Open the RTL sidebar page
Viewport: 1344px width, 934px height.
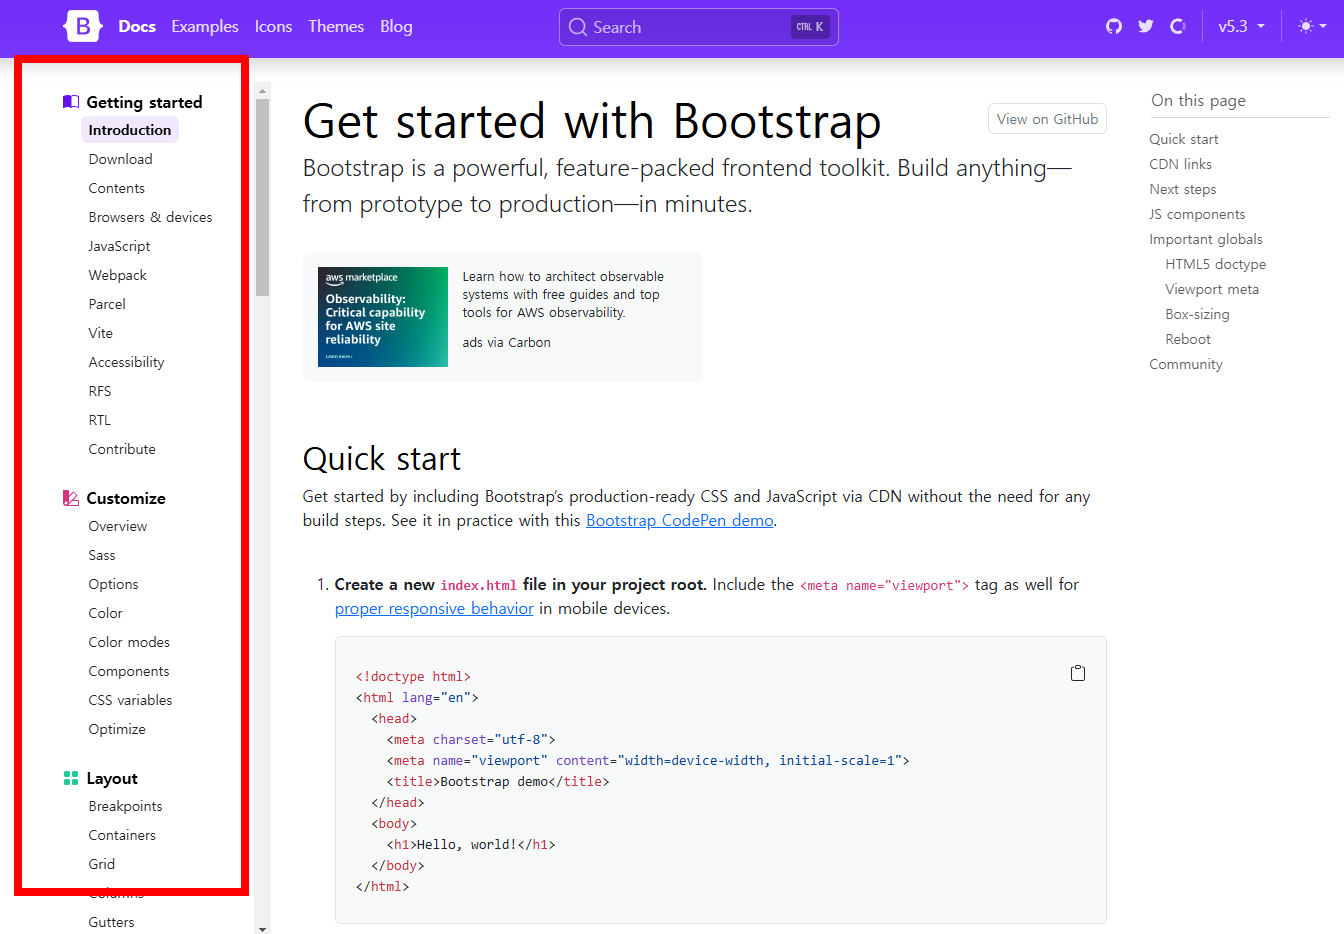[99, 420]
